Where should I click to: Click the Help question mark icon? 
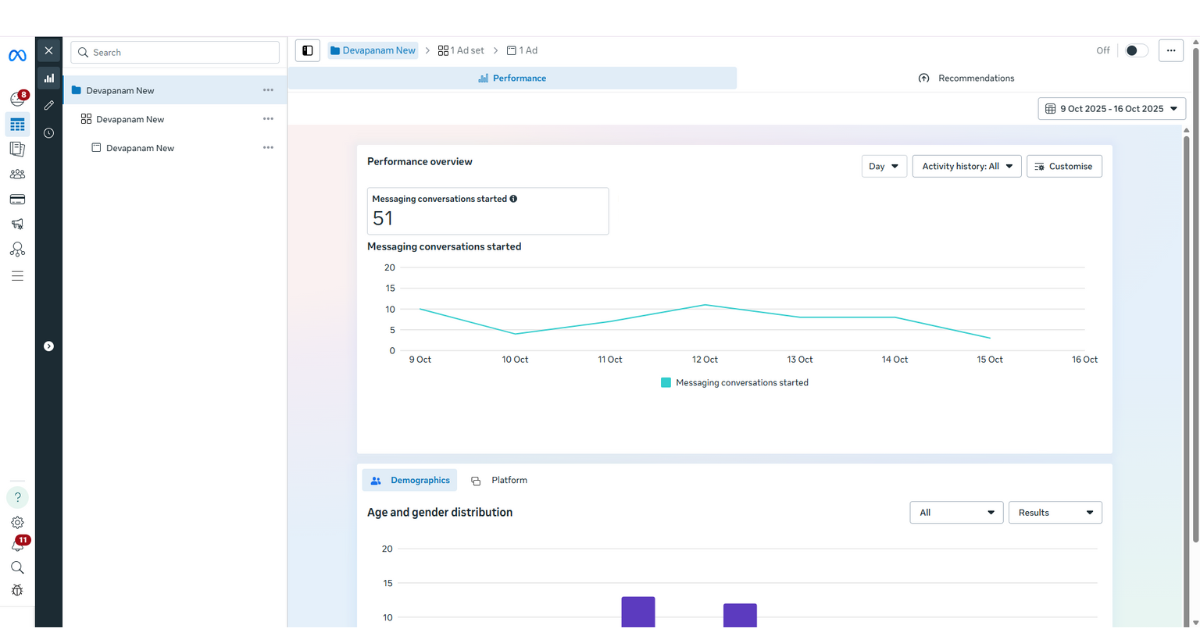pos(17,497)
